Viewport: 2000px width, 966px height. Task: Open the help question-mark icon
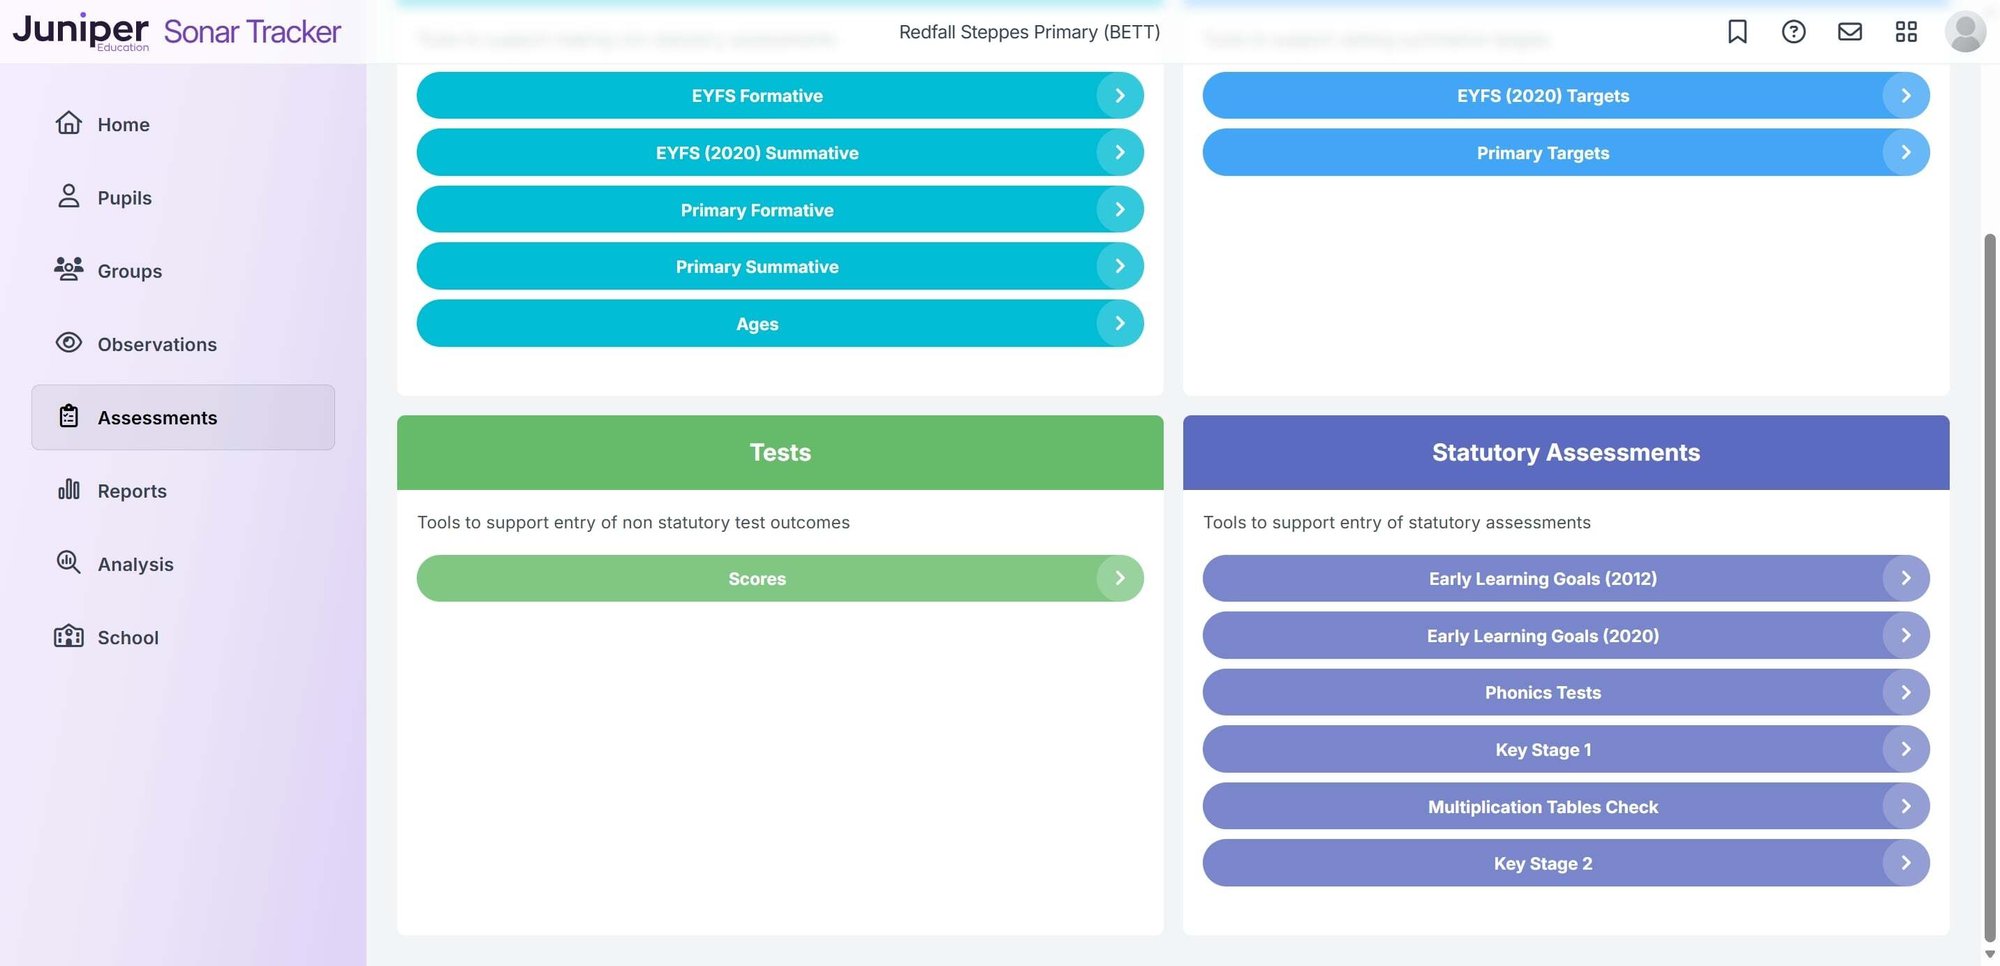(1794, 31)
